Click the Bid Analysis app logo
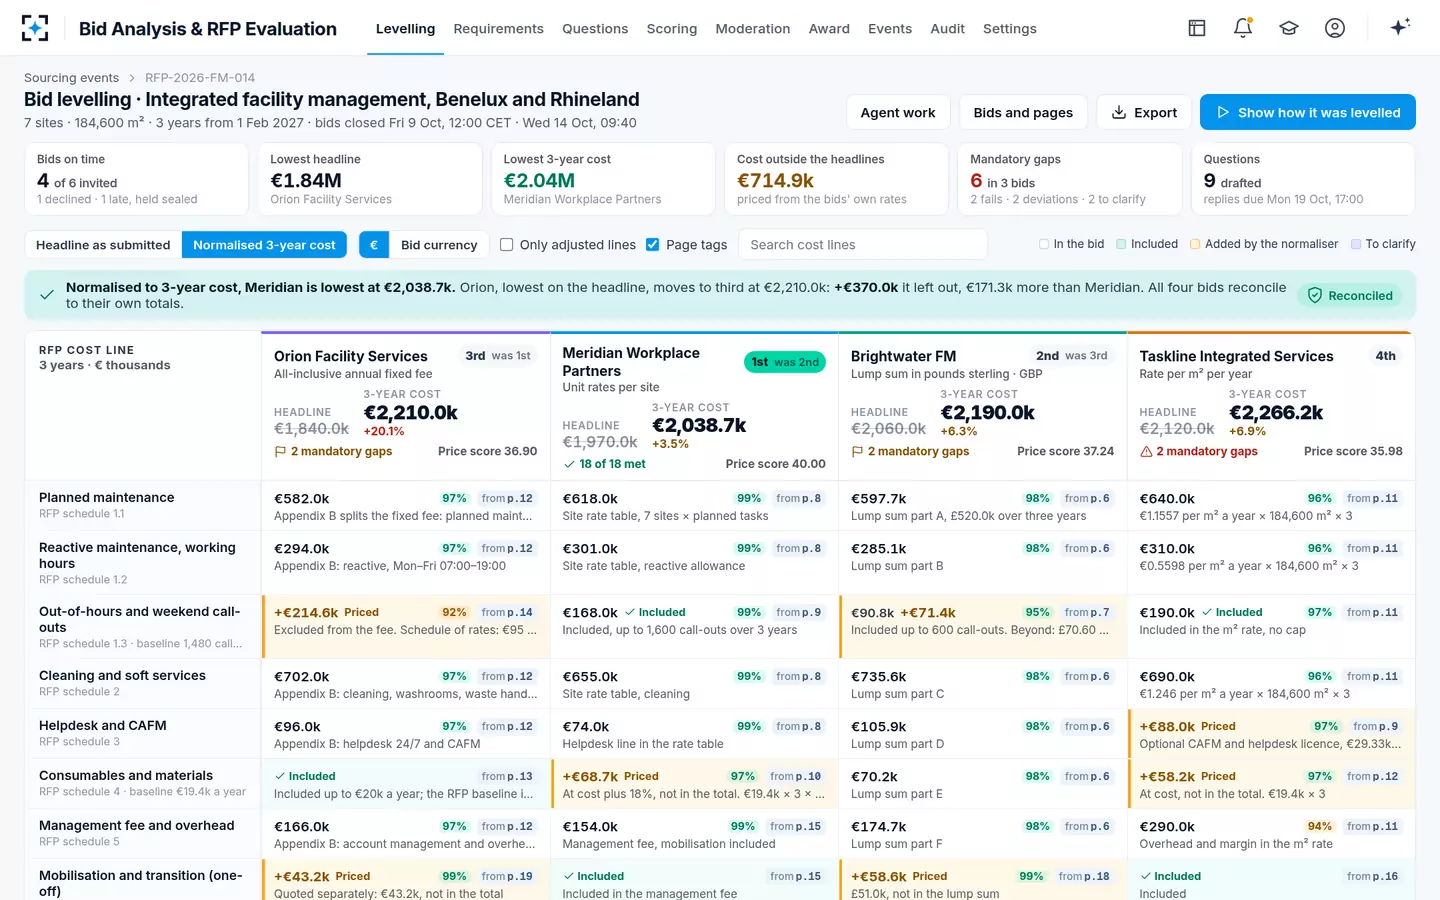This screenshot has width=1440, height=900. click(x=35, y=28)
